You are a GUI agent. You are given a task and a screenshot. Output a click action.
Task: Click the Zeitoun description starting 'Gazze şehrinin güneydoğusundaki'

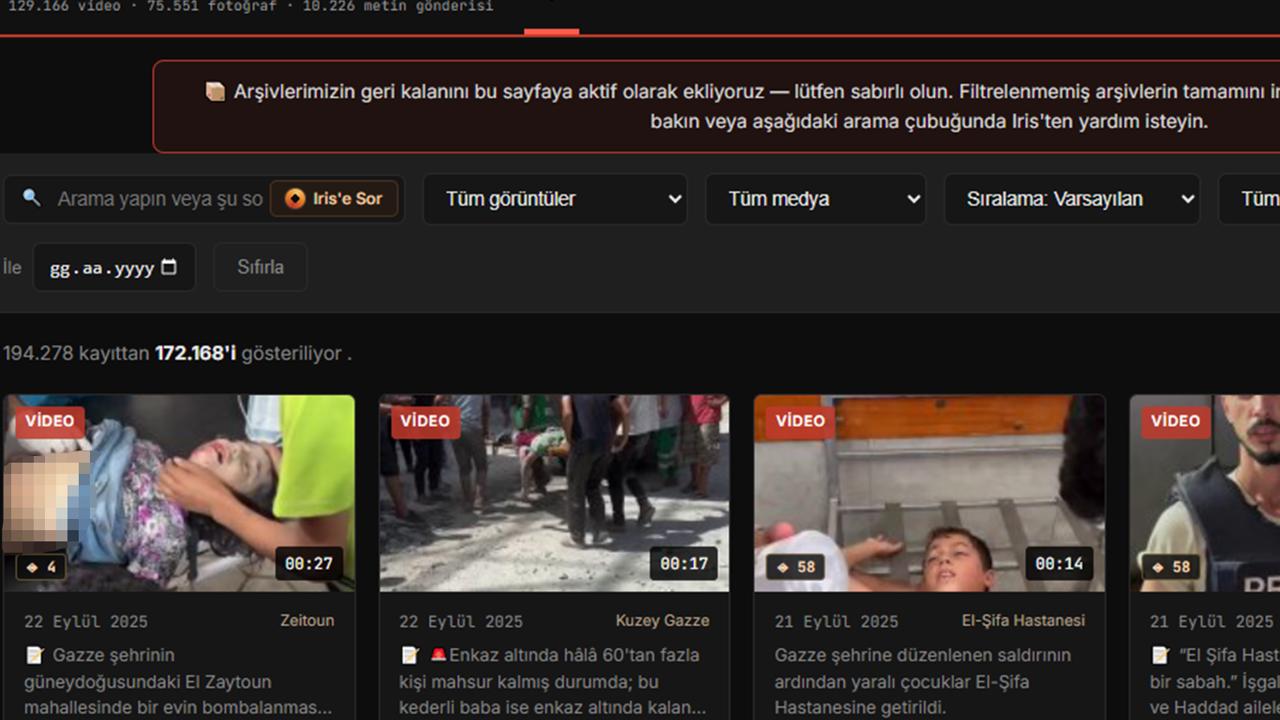coord(178,681)
